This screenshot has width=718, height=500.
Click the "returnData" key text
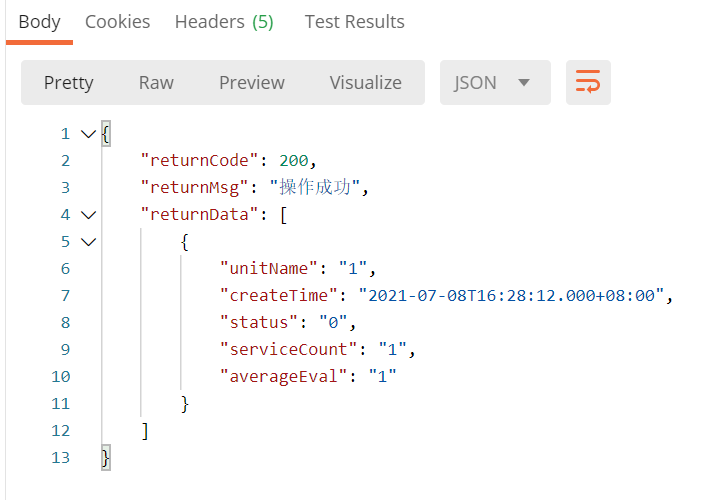tap(200, 215)
